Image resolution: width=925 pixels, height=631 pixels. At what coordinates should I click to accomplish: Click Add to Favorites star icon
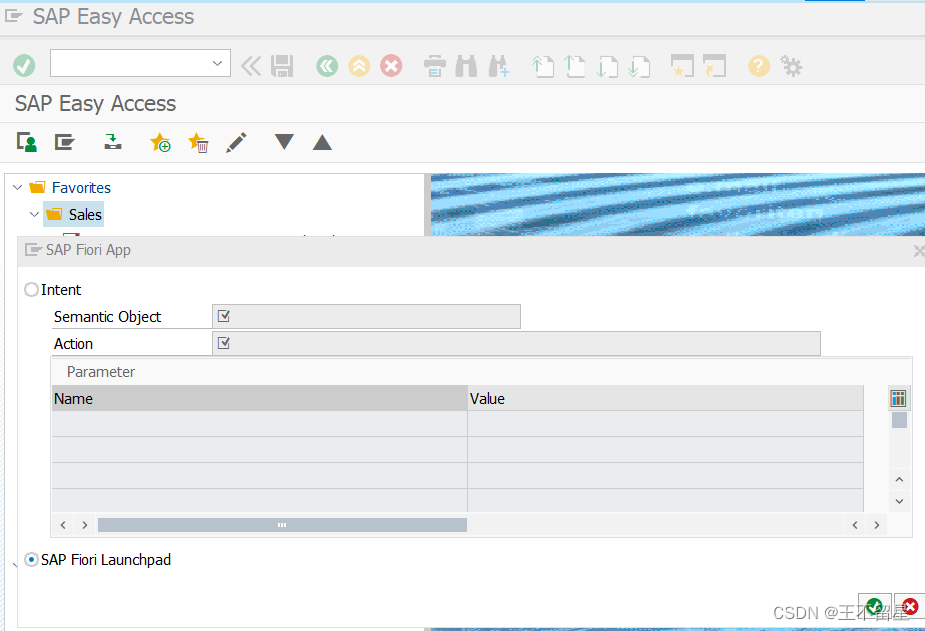pyautogui.click(x=160, y=142)
